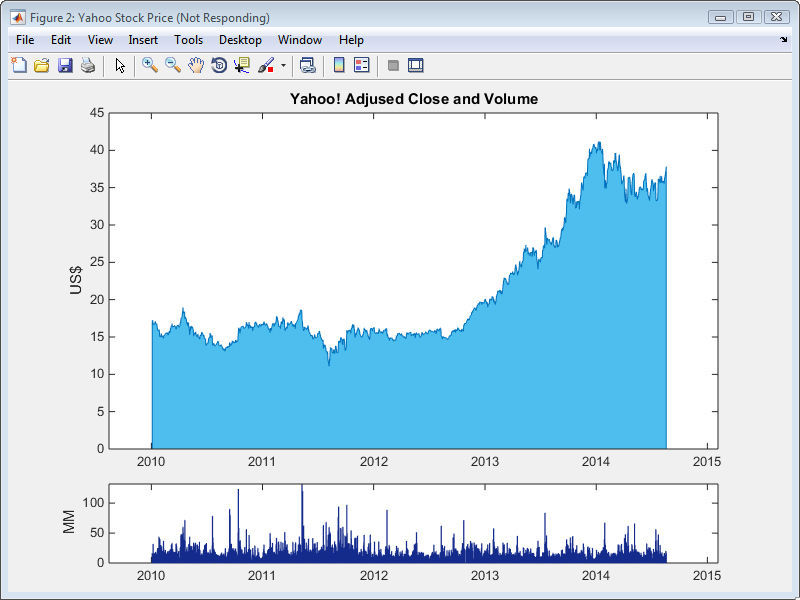This screenshot has height=600, width=800.
Task: Expand the menu bar overflow chevron
Action: pyautogui.click(x=783, y=40)
